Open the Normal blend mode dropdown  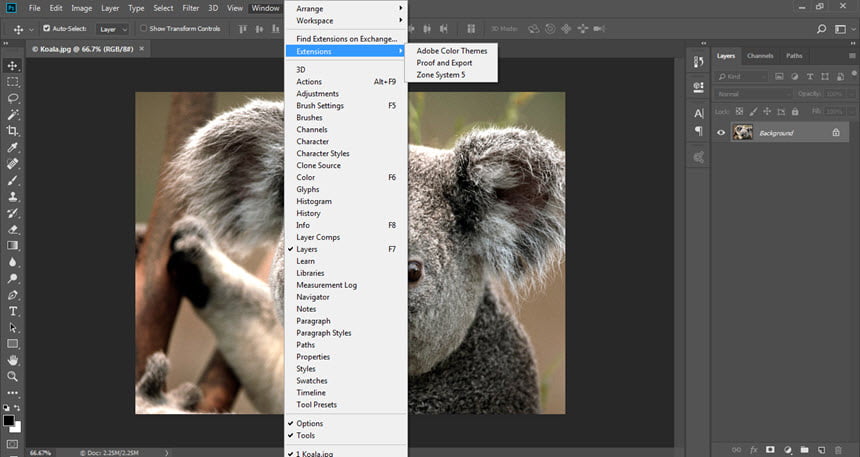pyautogui.click(x=752, y=94)
